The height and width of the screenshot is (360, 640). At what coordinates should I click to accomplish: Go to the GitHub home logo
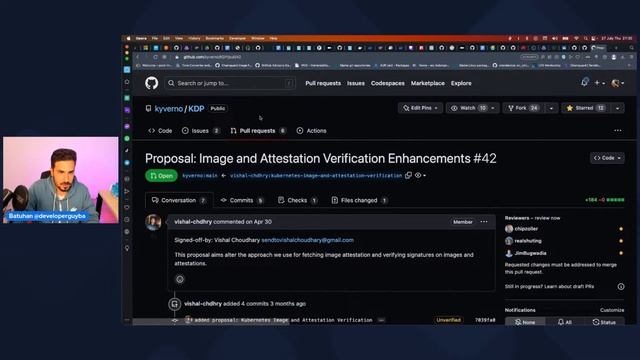pos(151,83)
